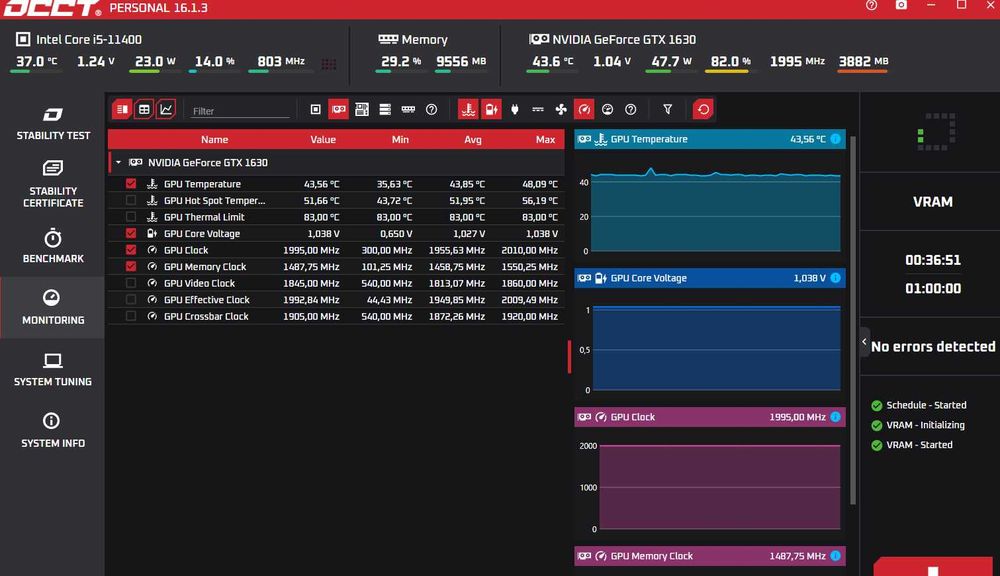Open the help question mark in title bar
Screen dimensions: 1000x576
[871, 5]
